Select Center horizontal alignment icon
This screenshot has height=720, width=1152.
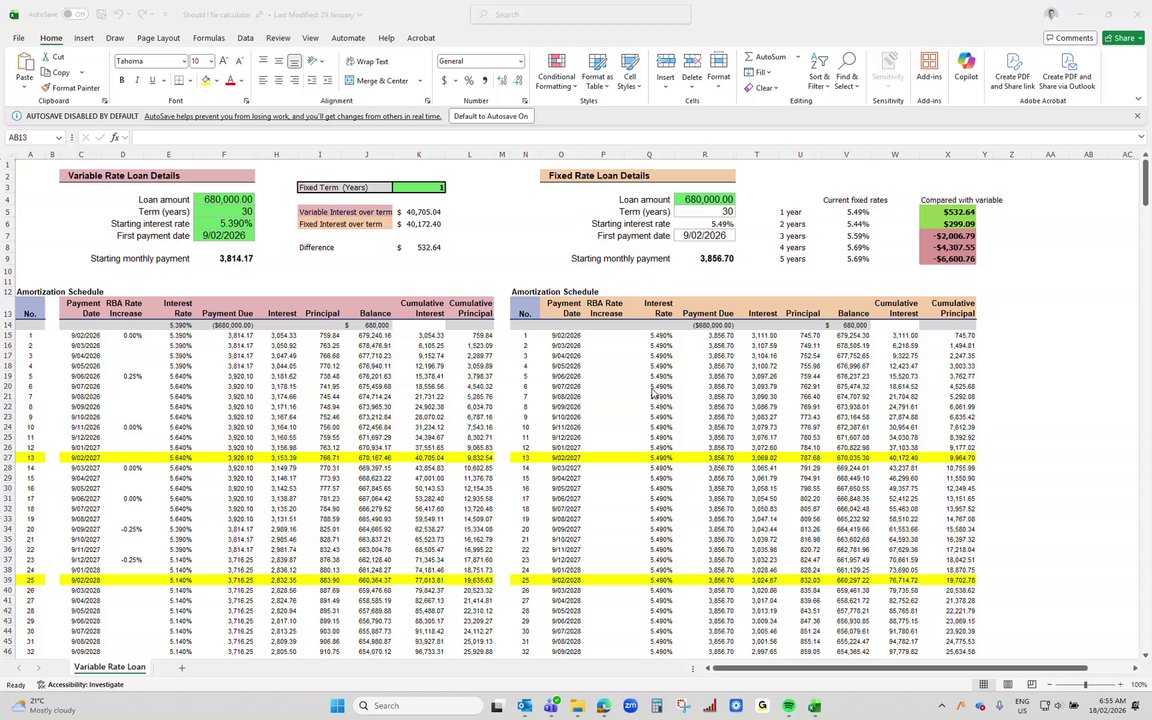click(278, 80)
